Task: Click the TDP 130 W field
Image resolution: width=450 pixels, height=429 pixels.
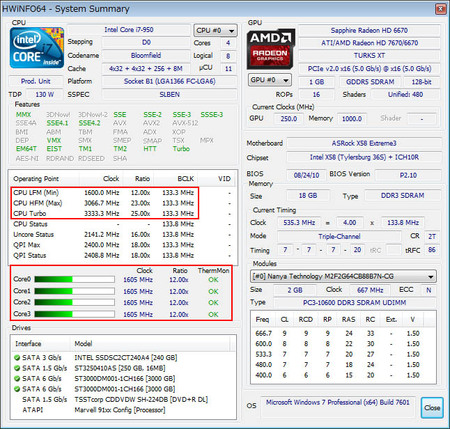Action: (x=44, y=95)
